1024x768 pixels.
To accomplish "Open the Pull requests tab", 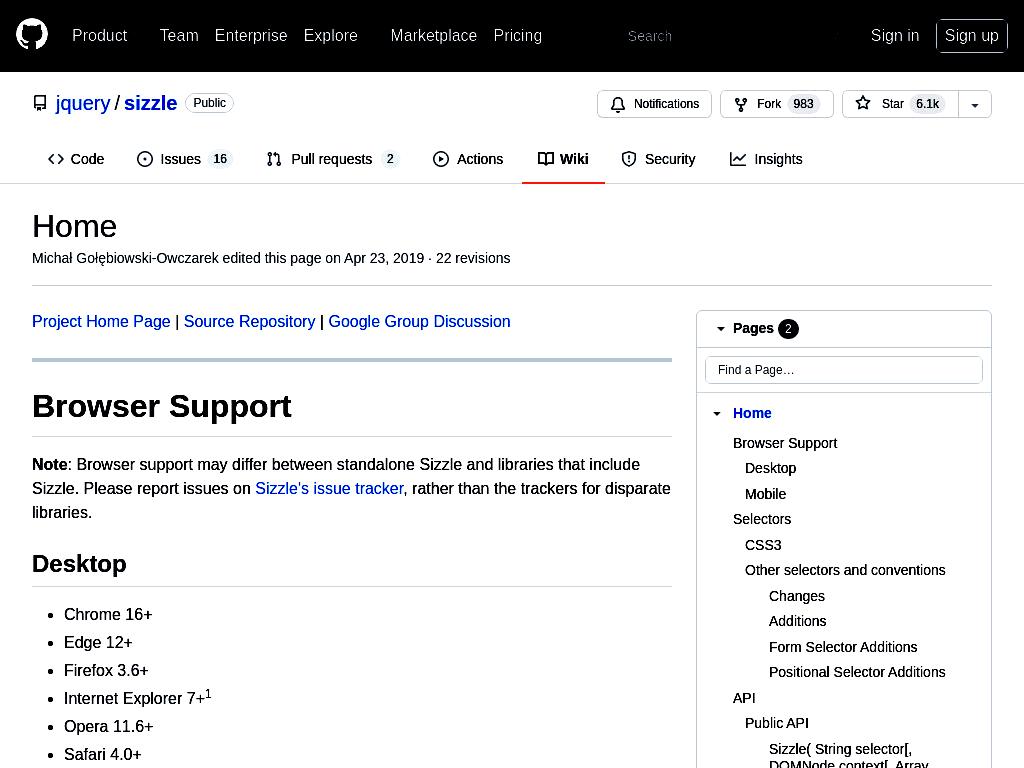I will coord(333,159).
